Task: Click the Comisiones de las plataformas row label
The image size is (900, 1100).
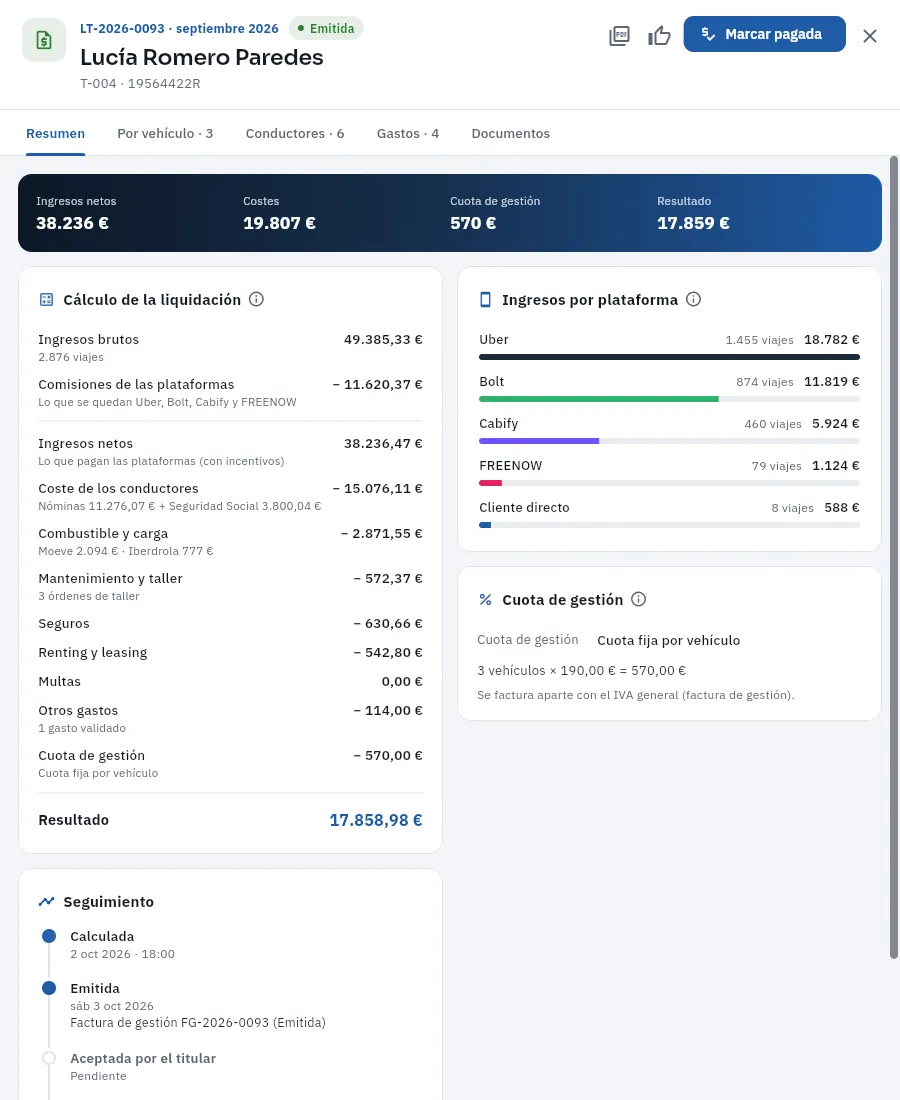Action: pos(136,384)
